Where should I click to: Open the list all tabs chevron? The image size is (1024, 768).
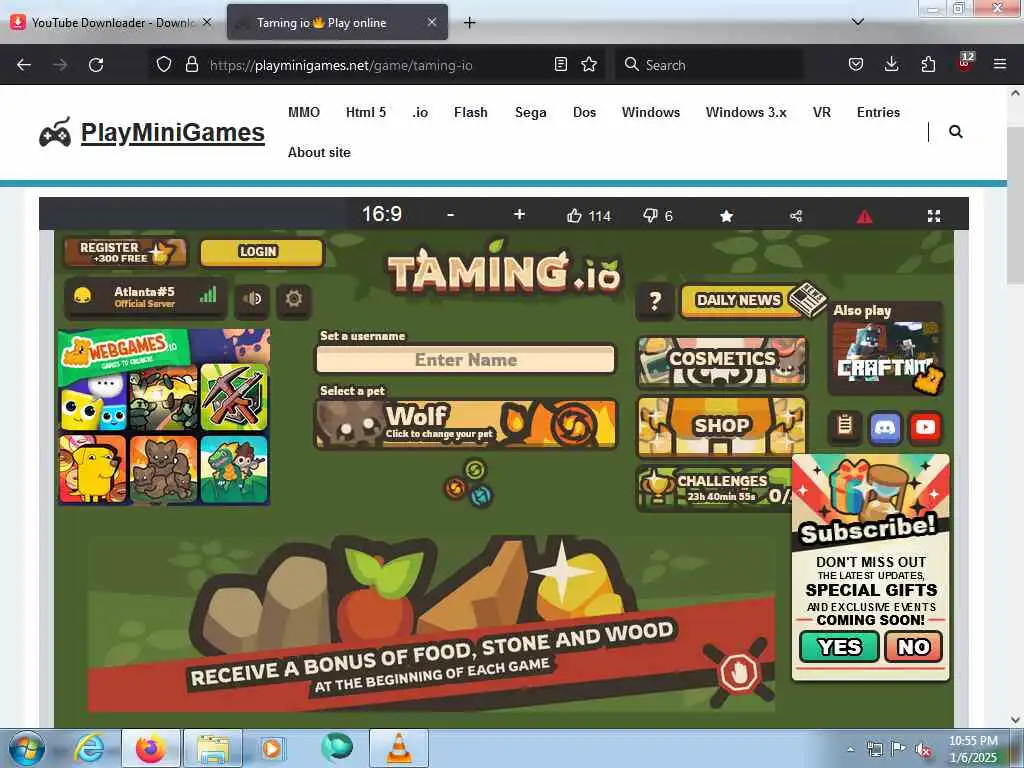click(858, 22)
